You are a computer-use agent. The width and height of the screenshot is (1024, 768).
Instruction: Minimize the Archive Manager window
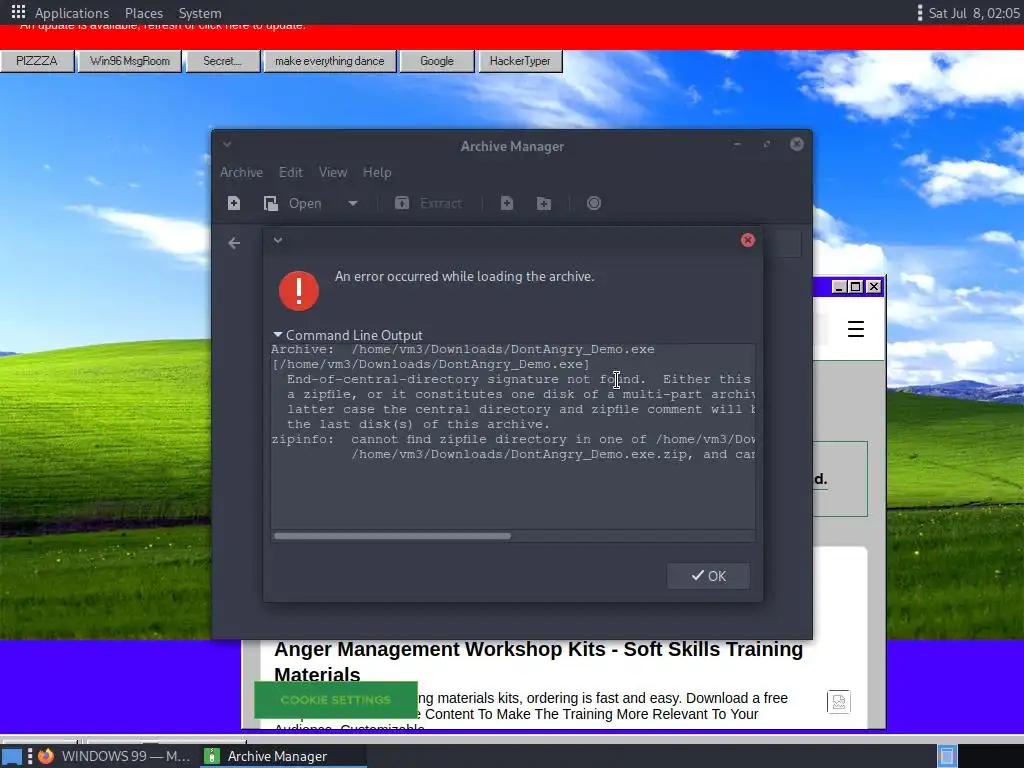tap(737, 144)
